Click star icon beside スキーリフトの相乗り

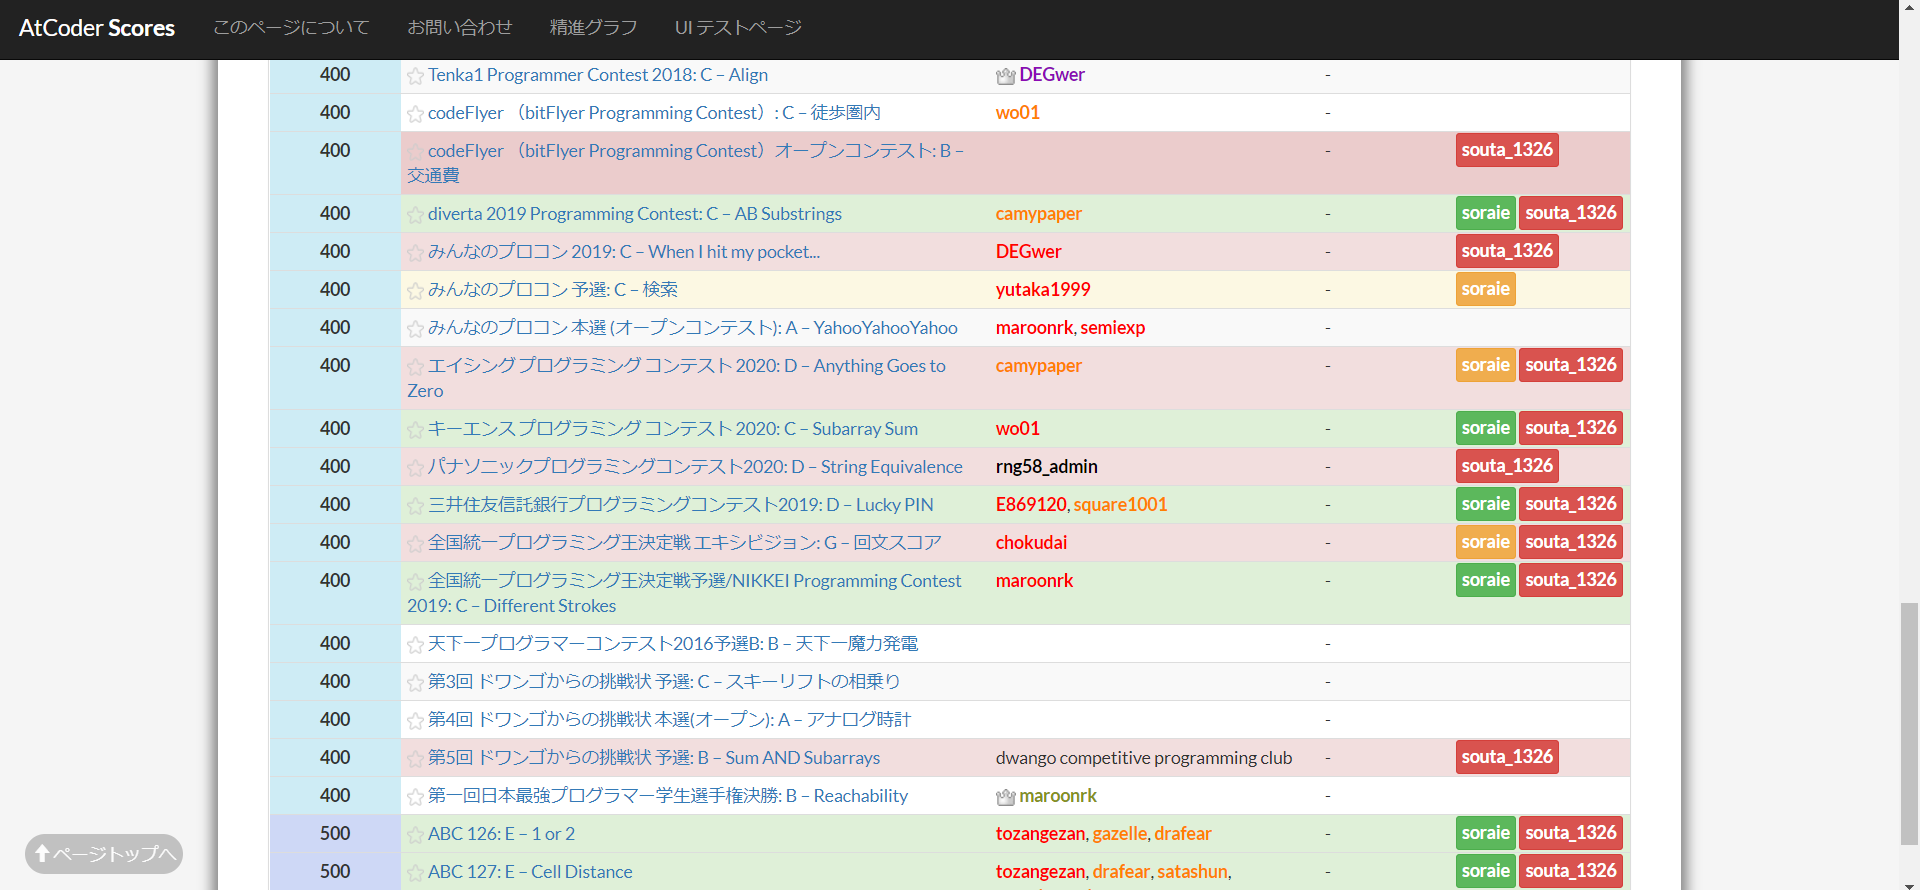415,683
